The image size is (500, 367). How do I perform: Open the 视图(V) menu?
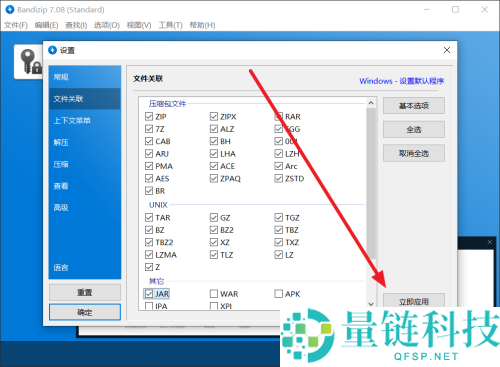139,25
